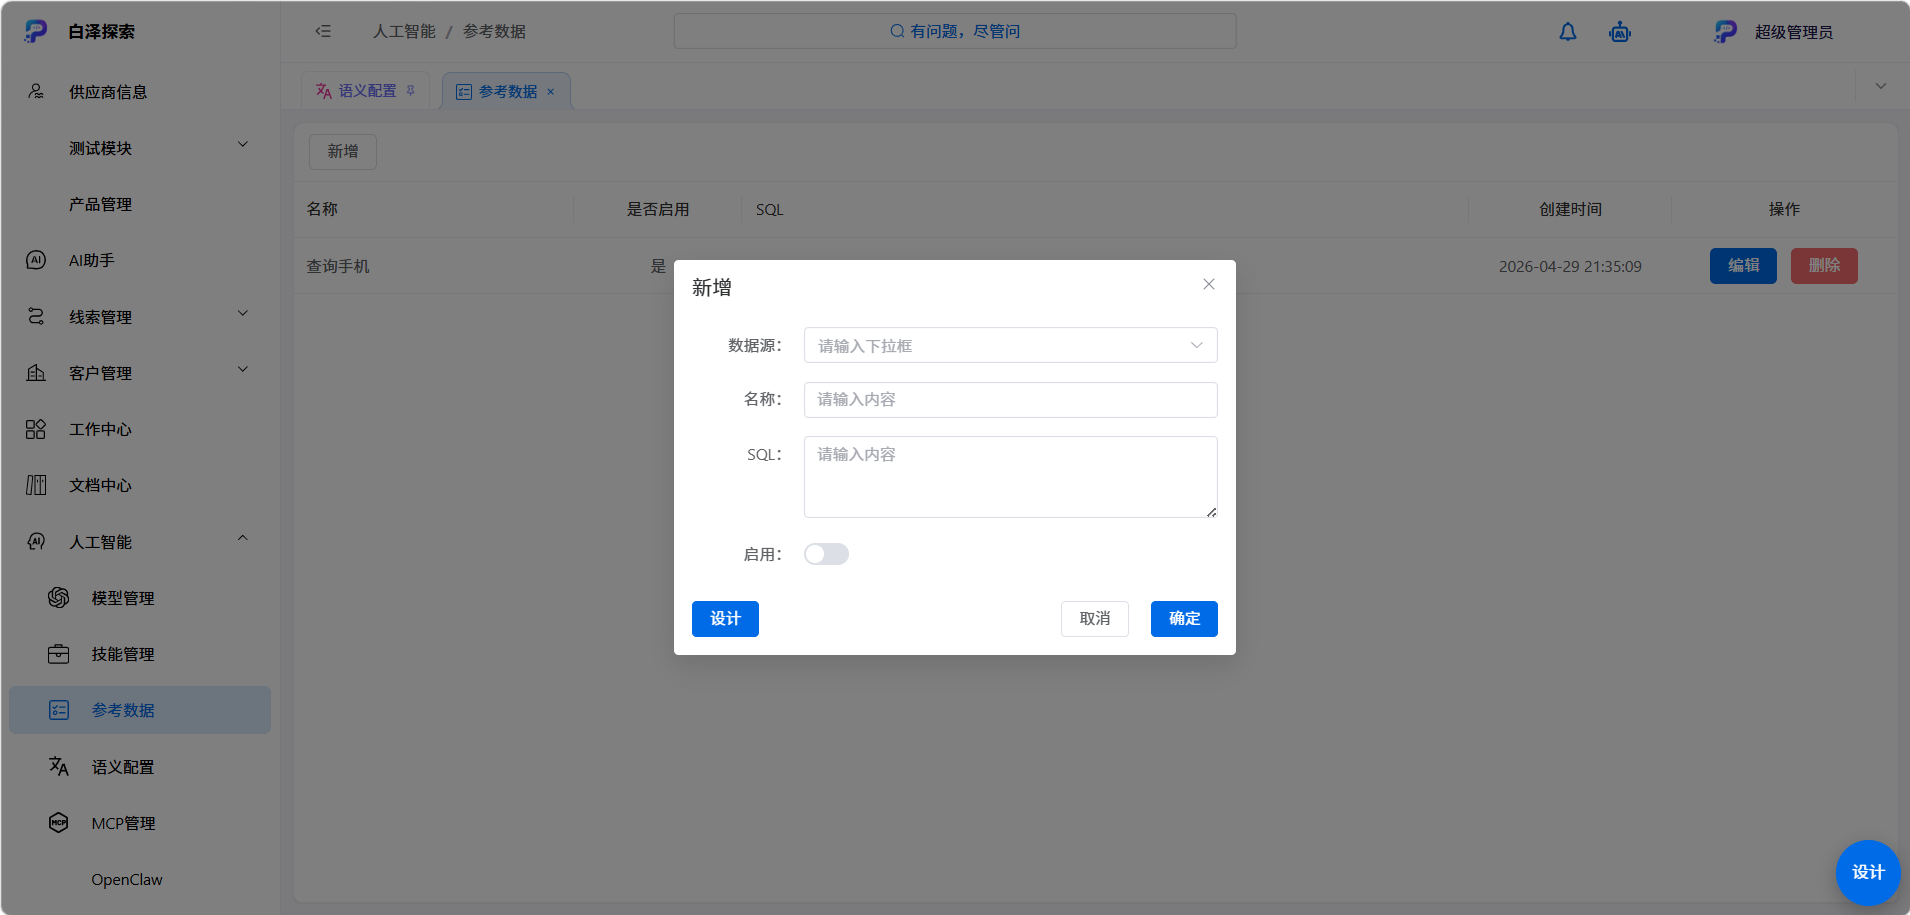
Task: Click the notification bell icon
Action: coord(1568,32)
